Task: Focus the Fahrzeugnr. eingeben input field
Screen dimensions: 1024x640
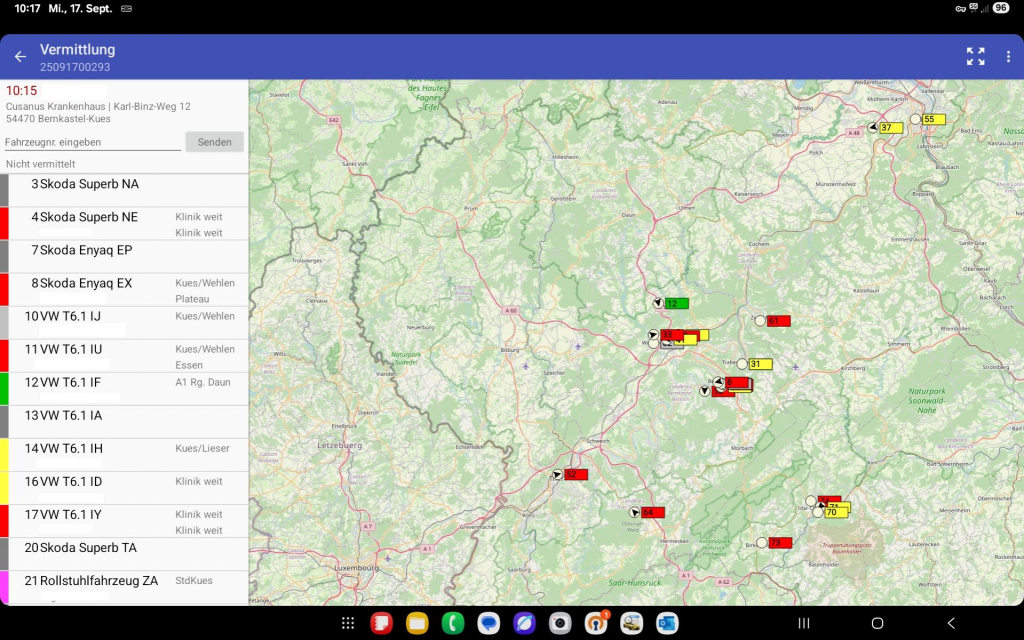Action: click(x=92, y=142)
